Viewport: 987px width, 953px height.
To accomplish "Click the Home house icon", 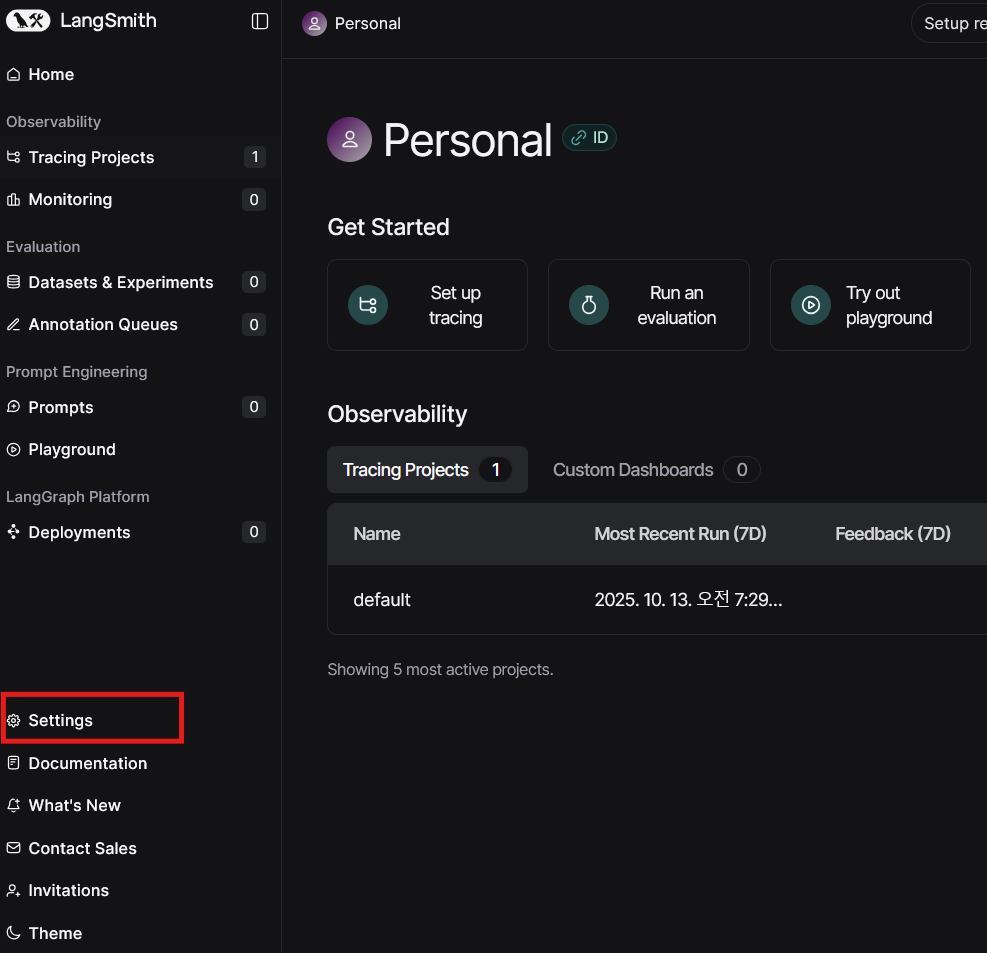I will tap(13, 74).
